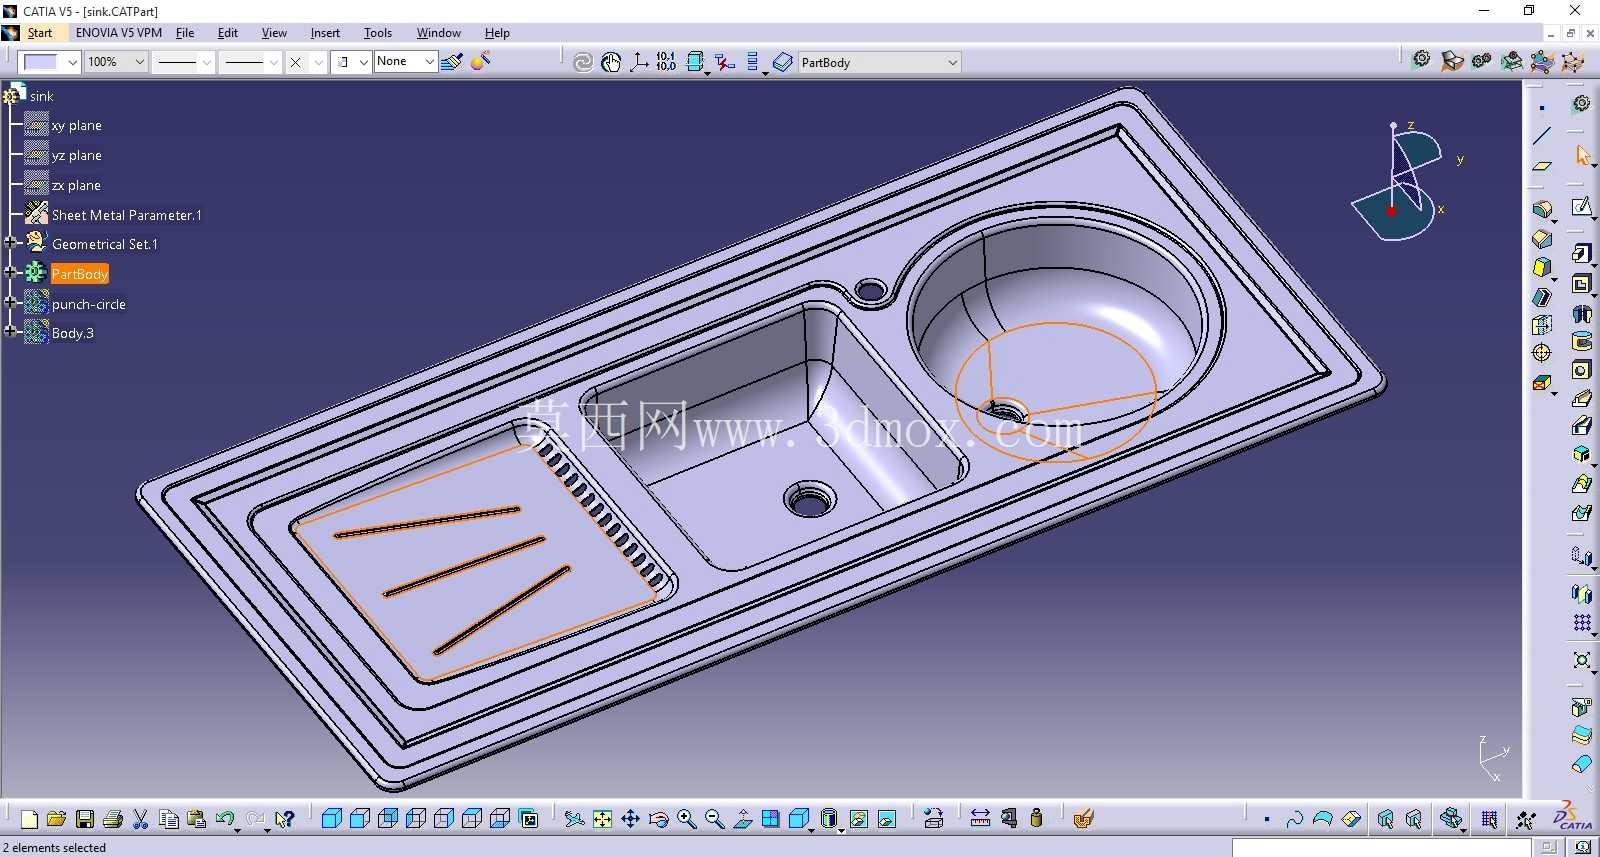1600x857 pixels.
Task: Expand the punch-circle tree node
Action: pyautogui.click(x=10, y=302)
